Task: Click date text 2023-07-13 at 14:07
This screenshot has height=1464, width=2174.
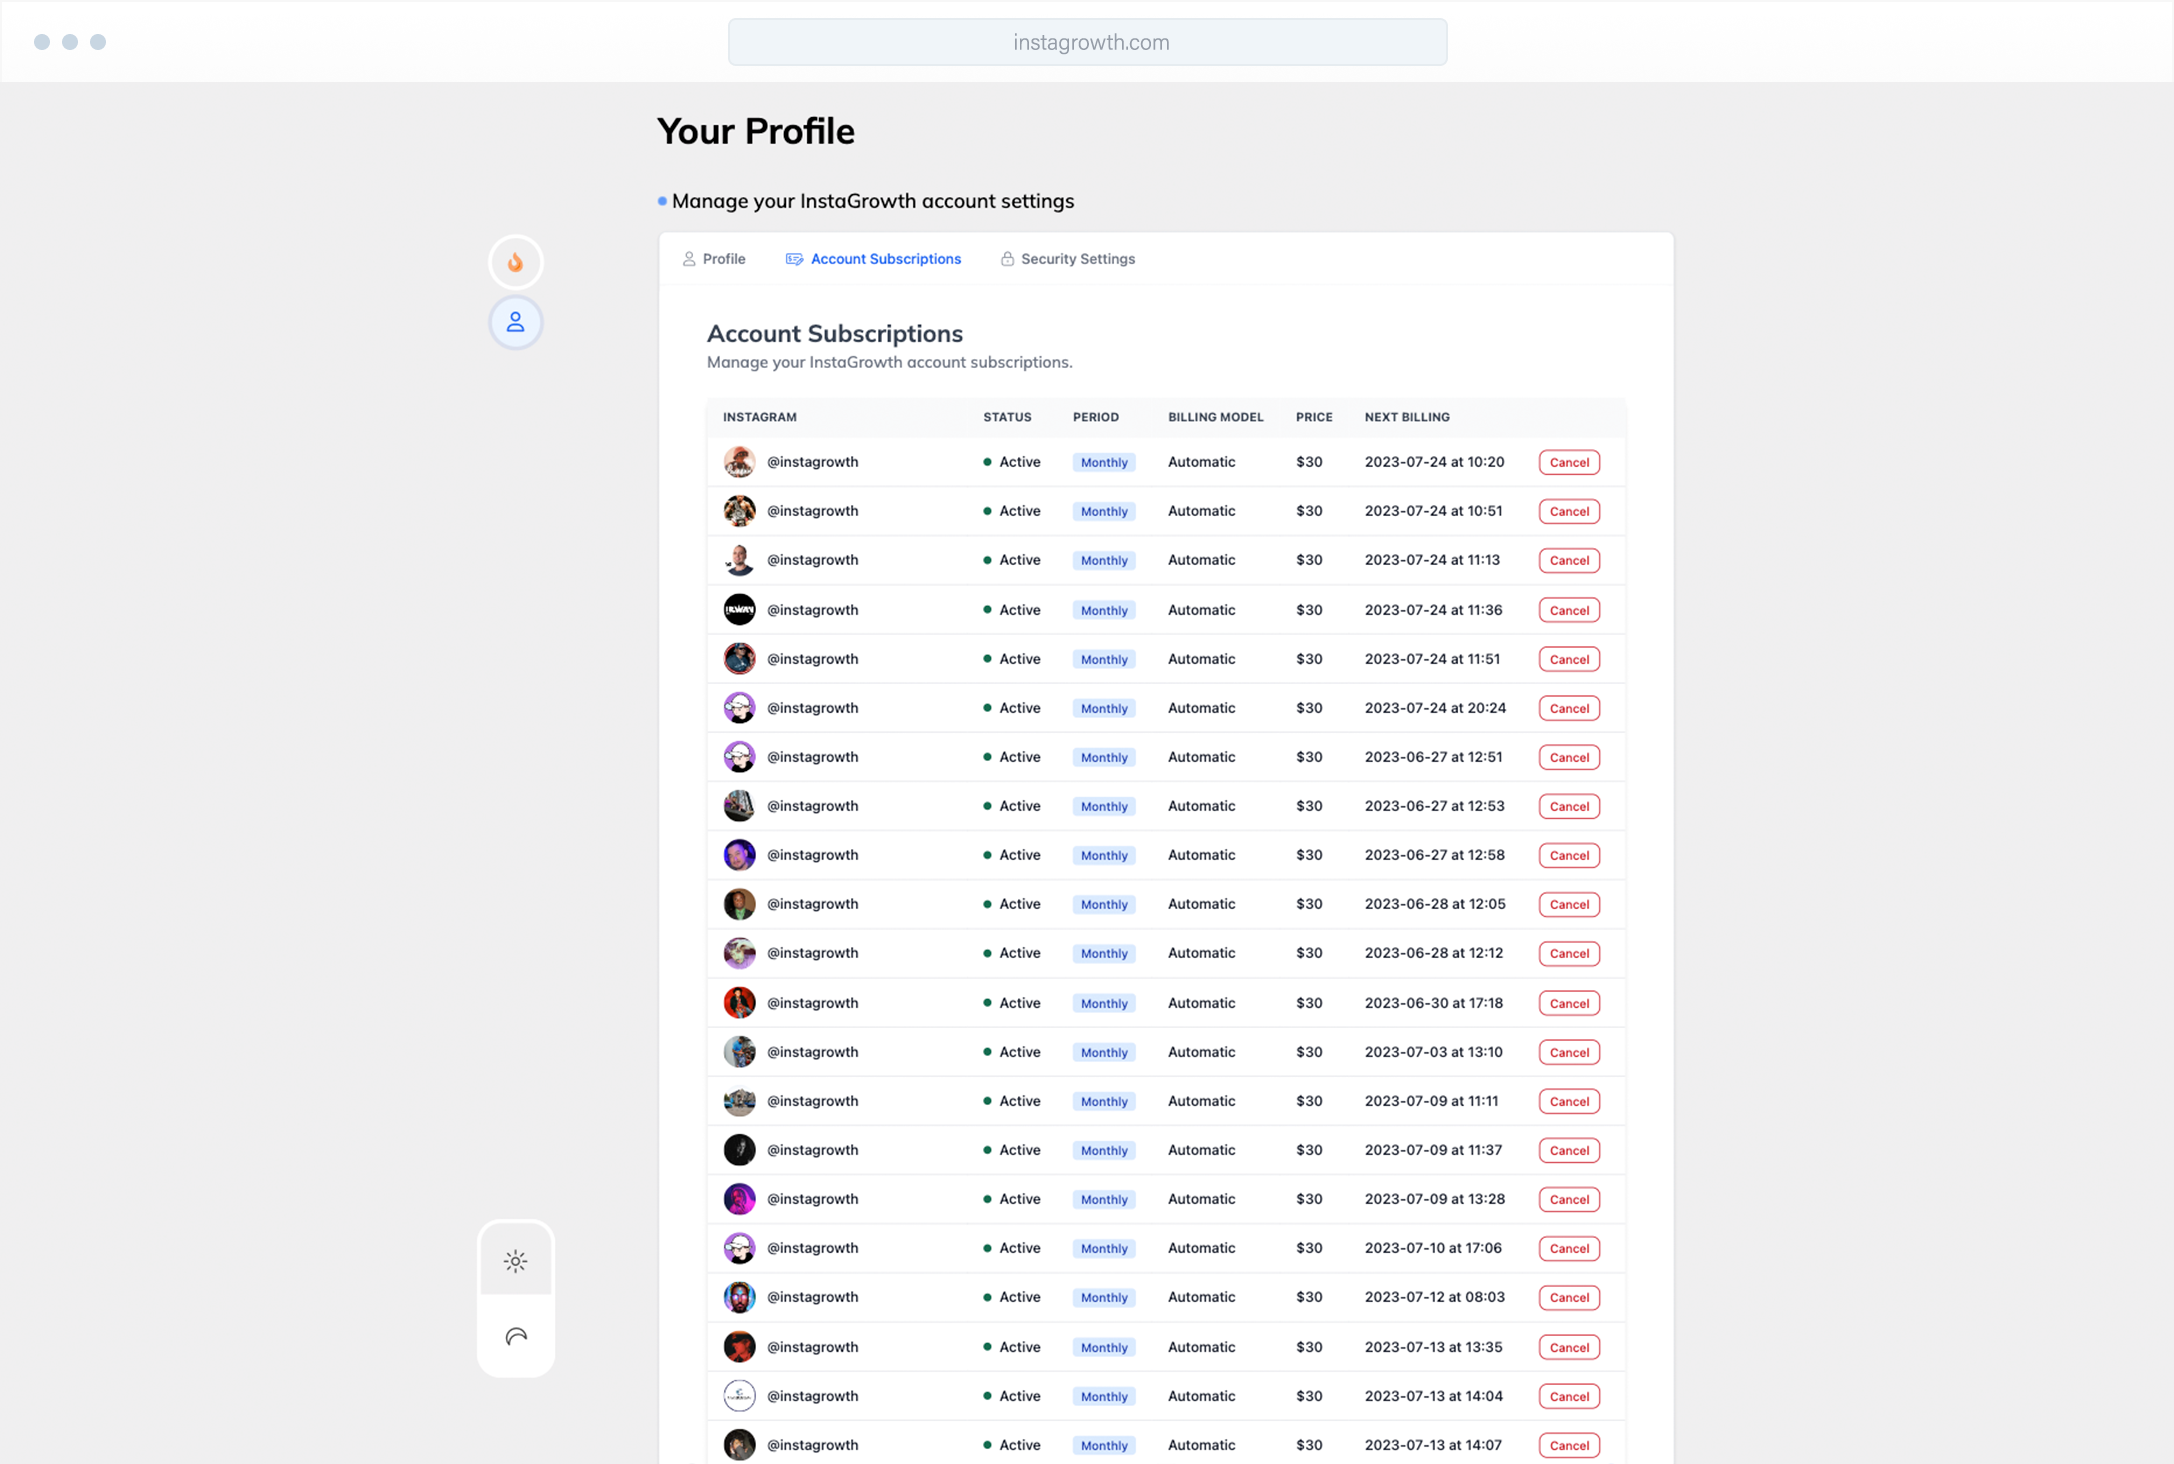Action: (1433, 1445)
